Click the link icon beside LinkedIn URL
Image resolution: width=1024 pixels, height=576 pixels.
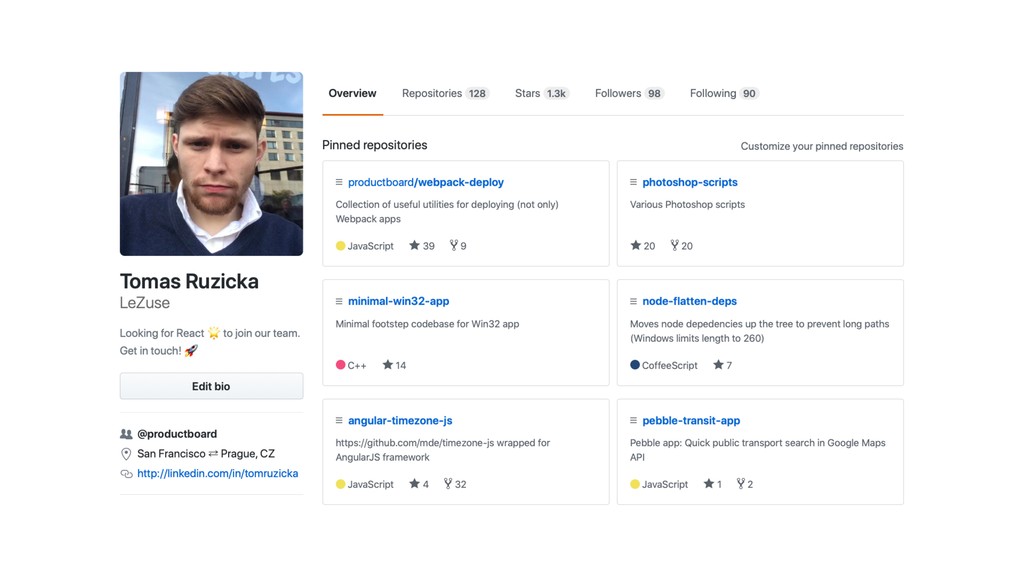click(x=126, y=474)
